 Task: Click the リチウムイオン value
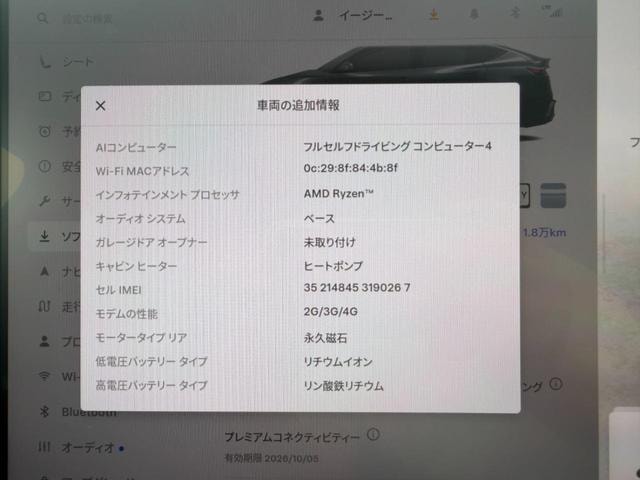tap(338, 362)
